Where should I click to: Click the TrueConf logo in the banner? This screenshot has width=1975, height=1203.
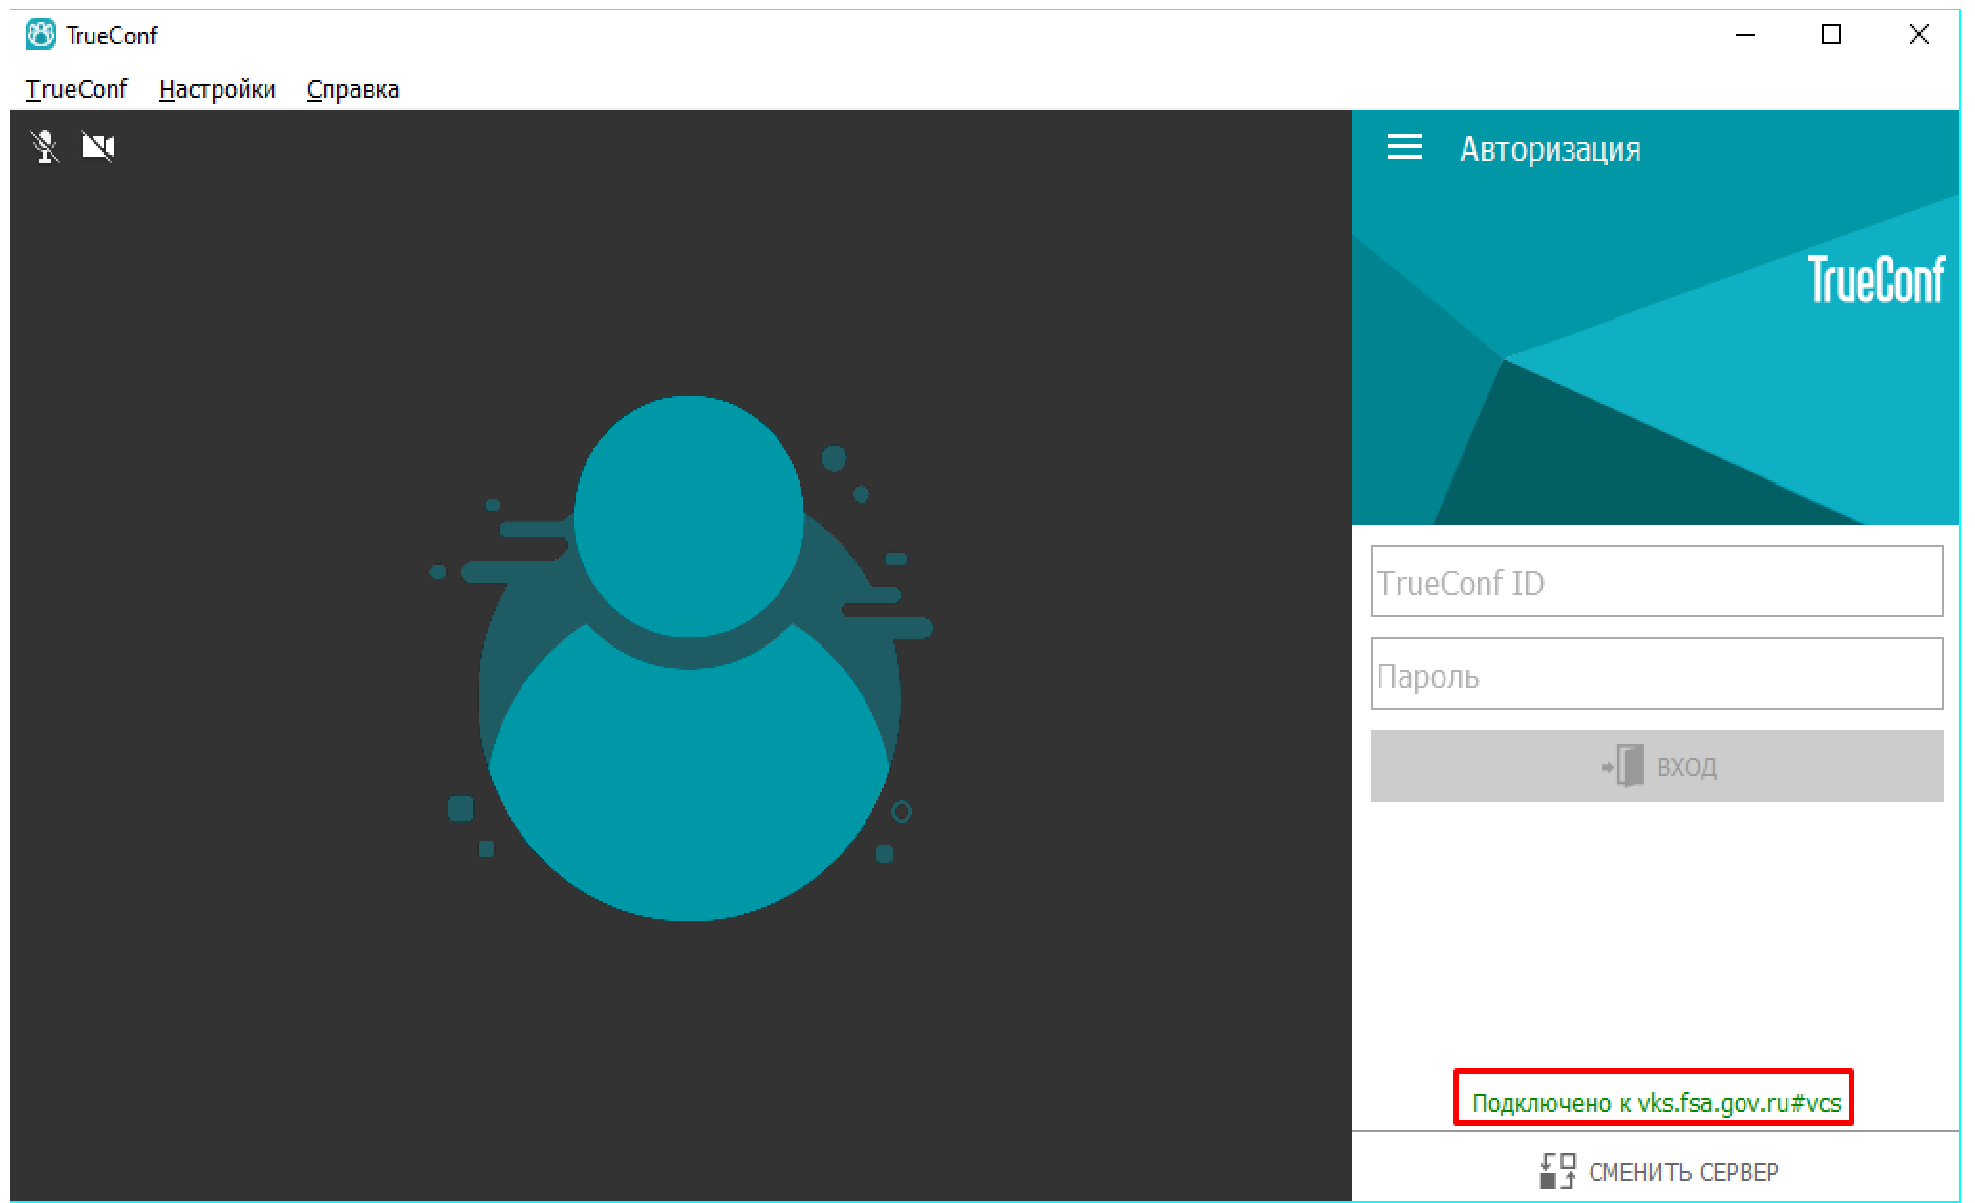click(1875, 279)
